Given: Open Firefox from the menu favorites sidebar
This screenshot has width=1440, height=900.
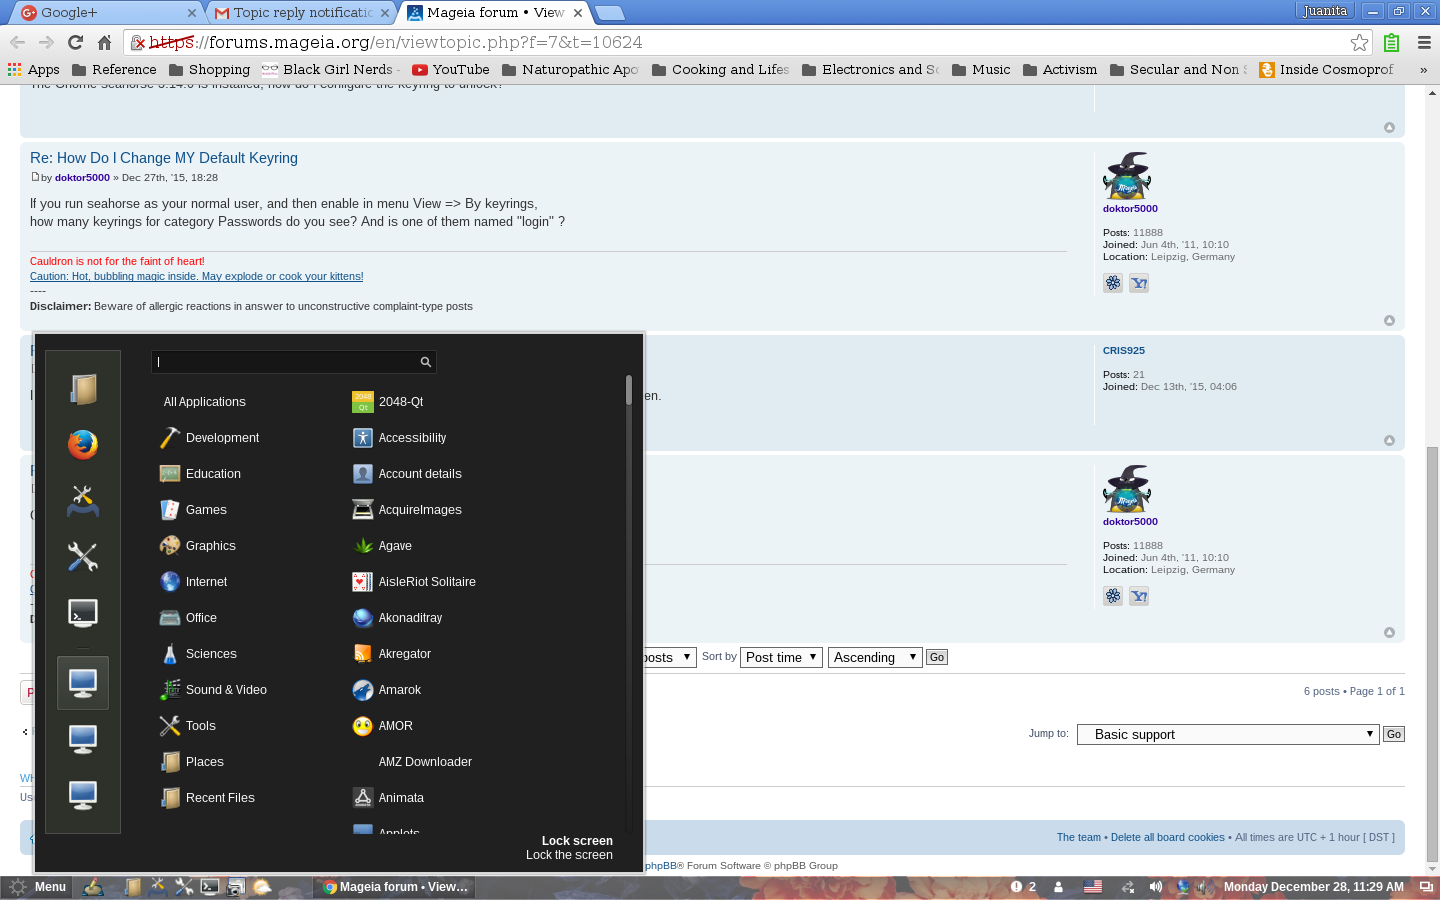Looking at the screenshot, I should (x=83, y=444).
